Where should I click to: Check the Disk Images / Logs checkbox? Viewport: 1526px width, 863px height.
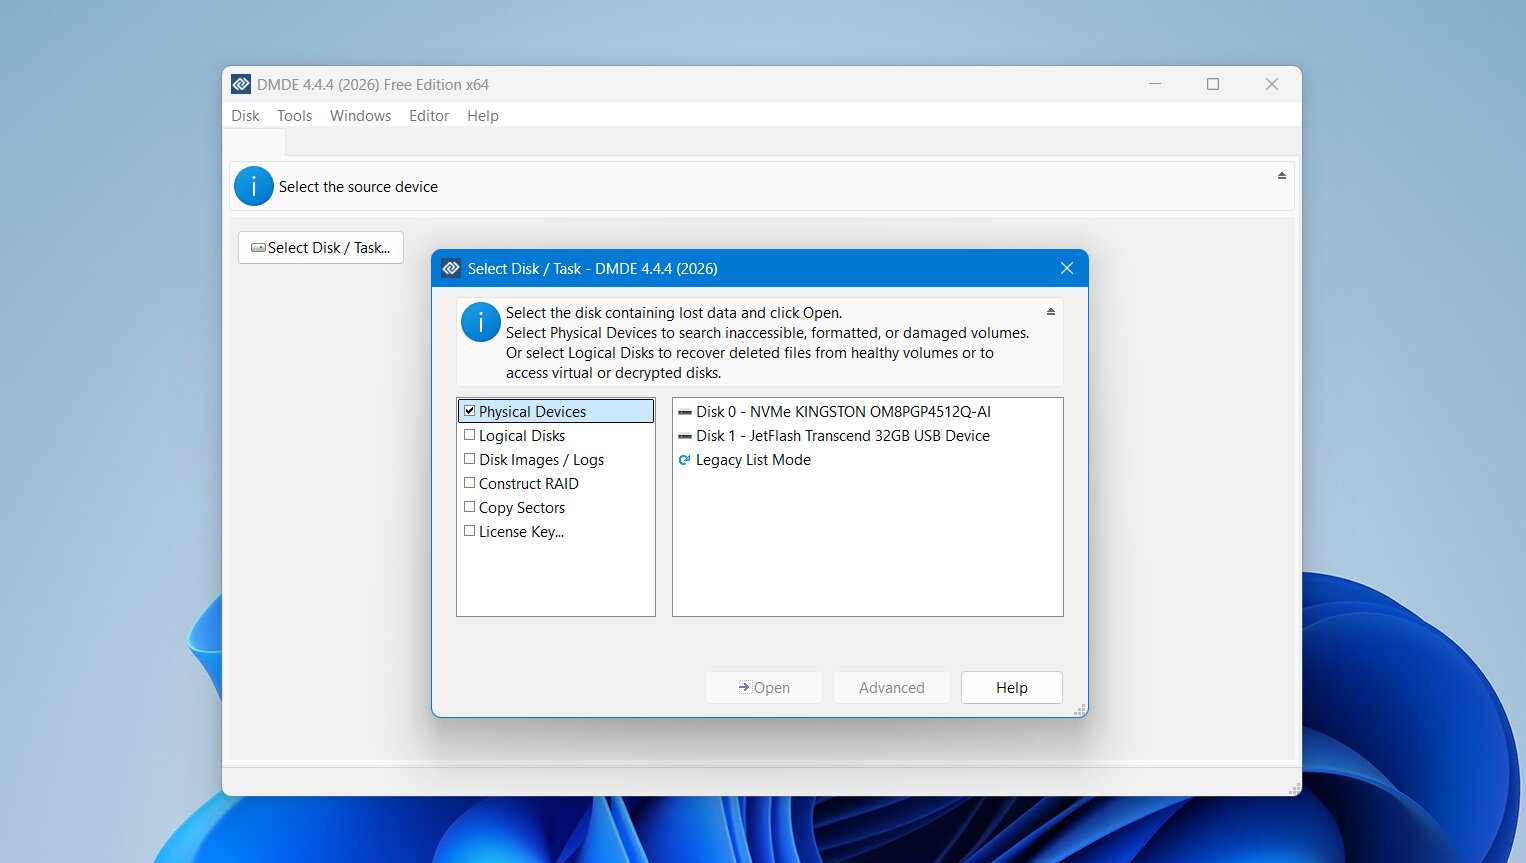pos(469,459)
